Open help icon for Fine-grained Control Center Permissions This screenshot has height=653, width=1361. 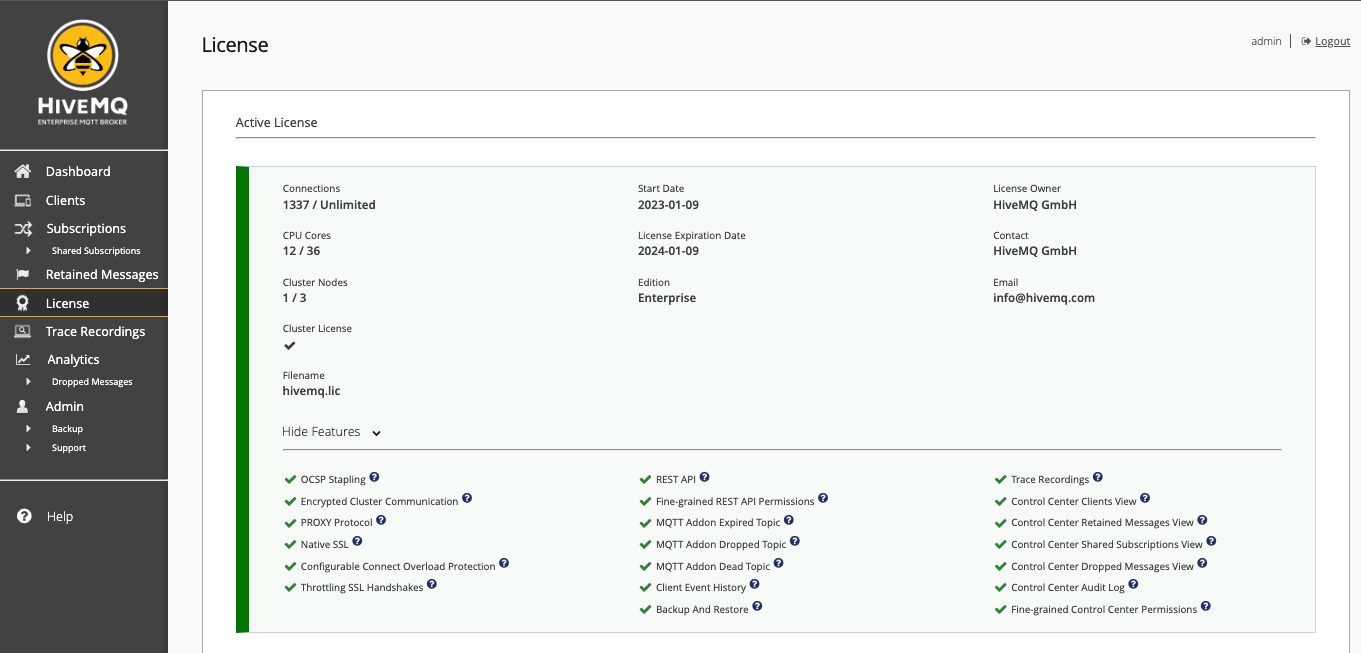tap(1206, 607)
